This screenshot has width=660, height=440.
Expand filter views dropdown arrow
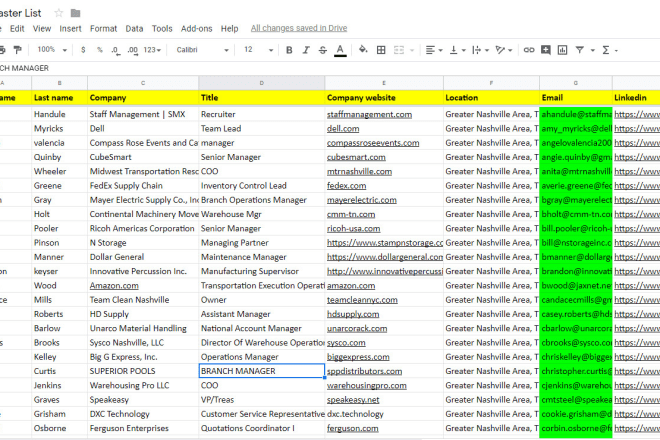(x=593, y=51)
